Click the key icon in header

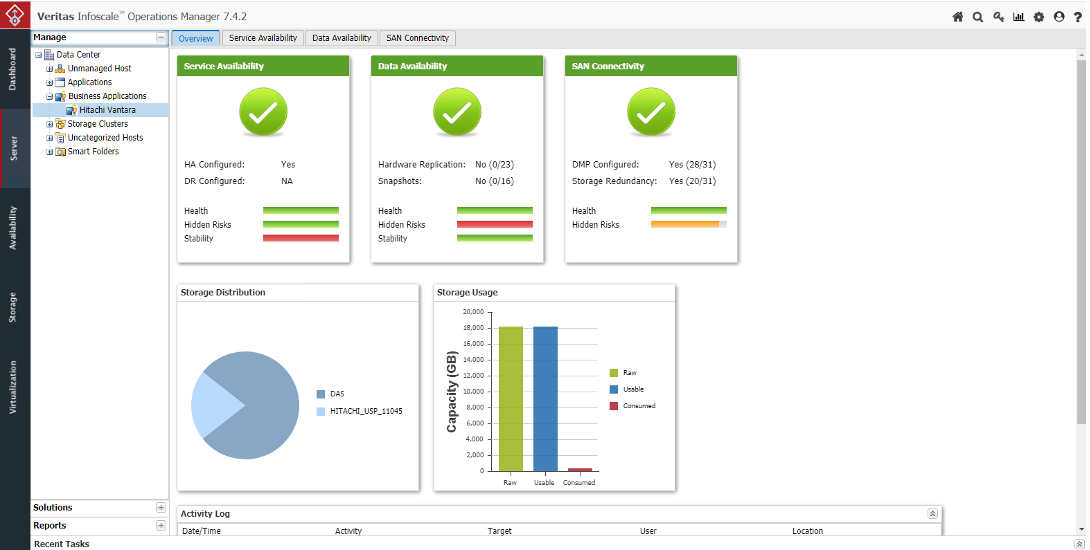[x=998, y=17]
